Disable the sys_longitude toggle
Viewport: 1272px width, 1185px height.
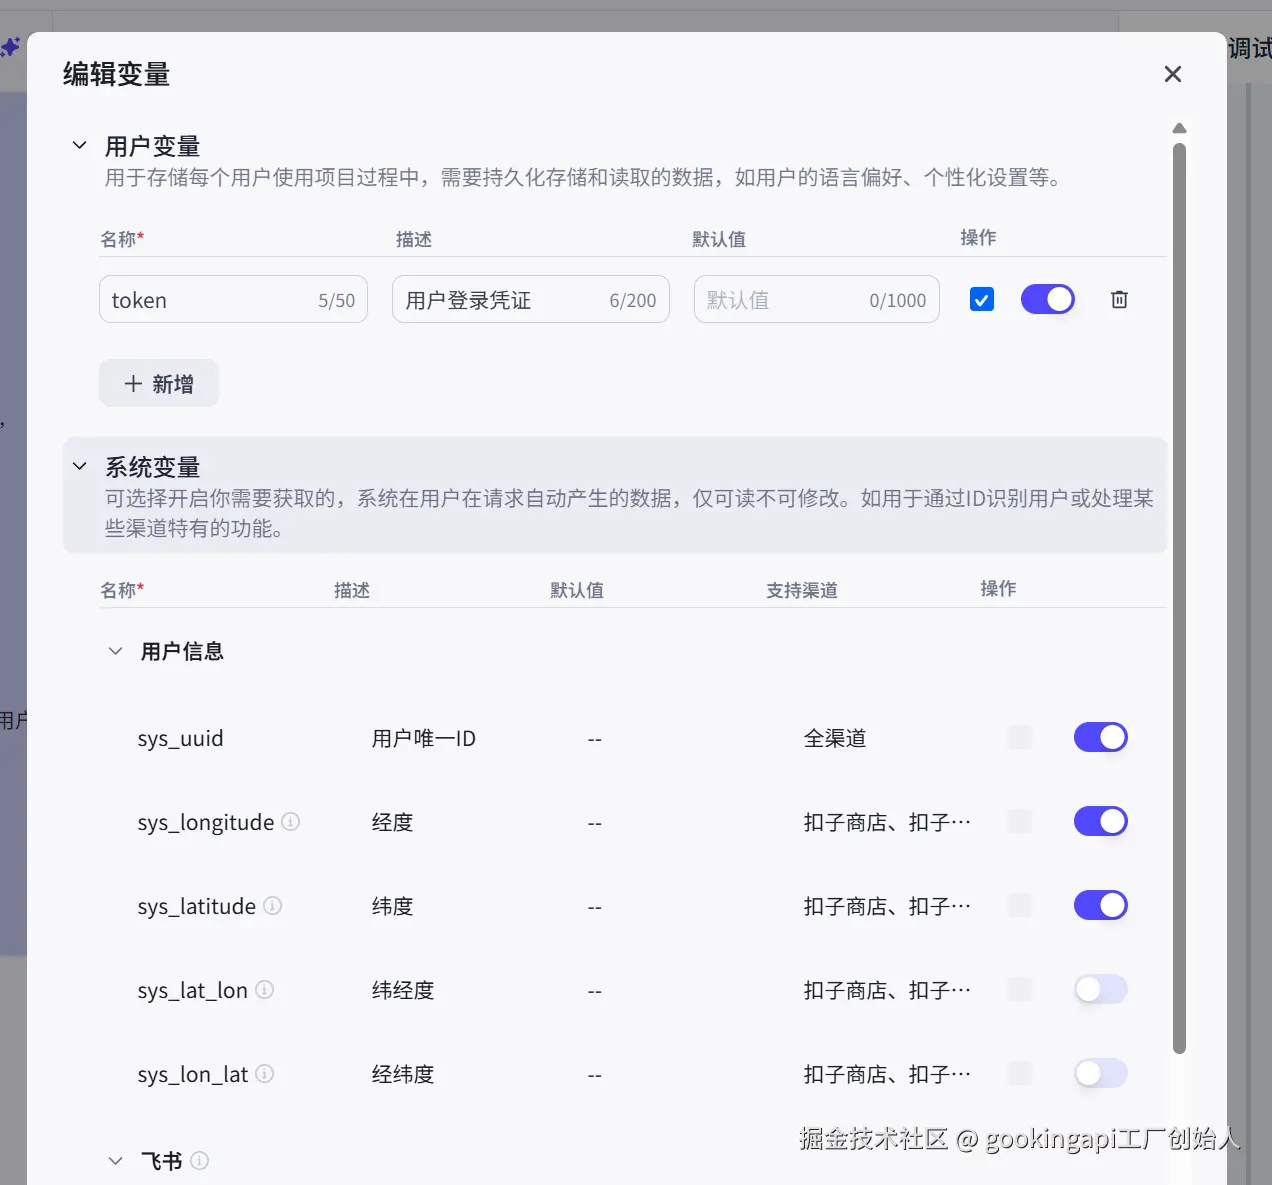pos(1100,821)
